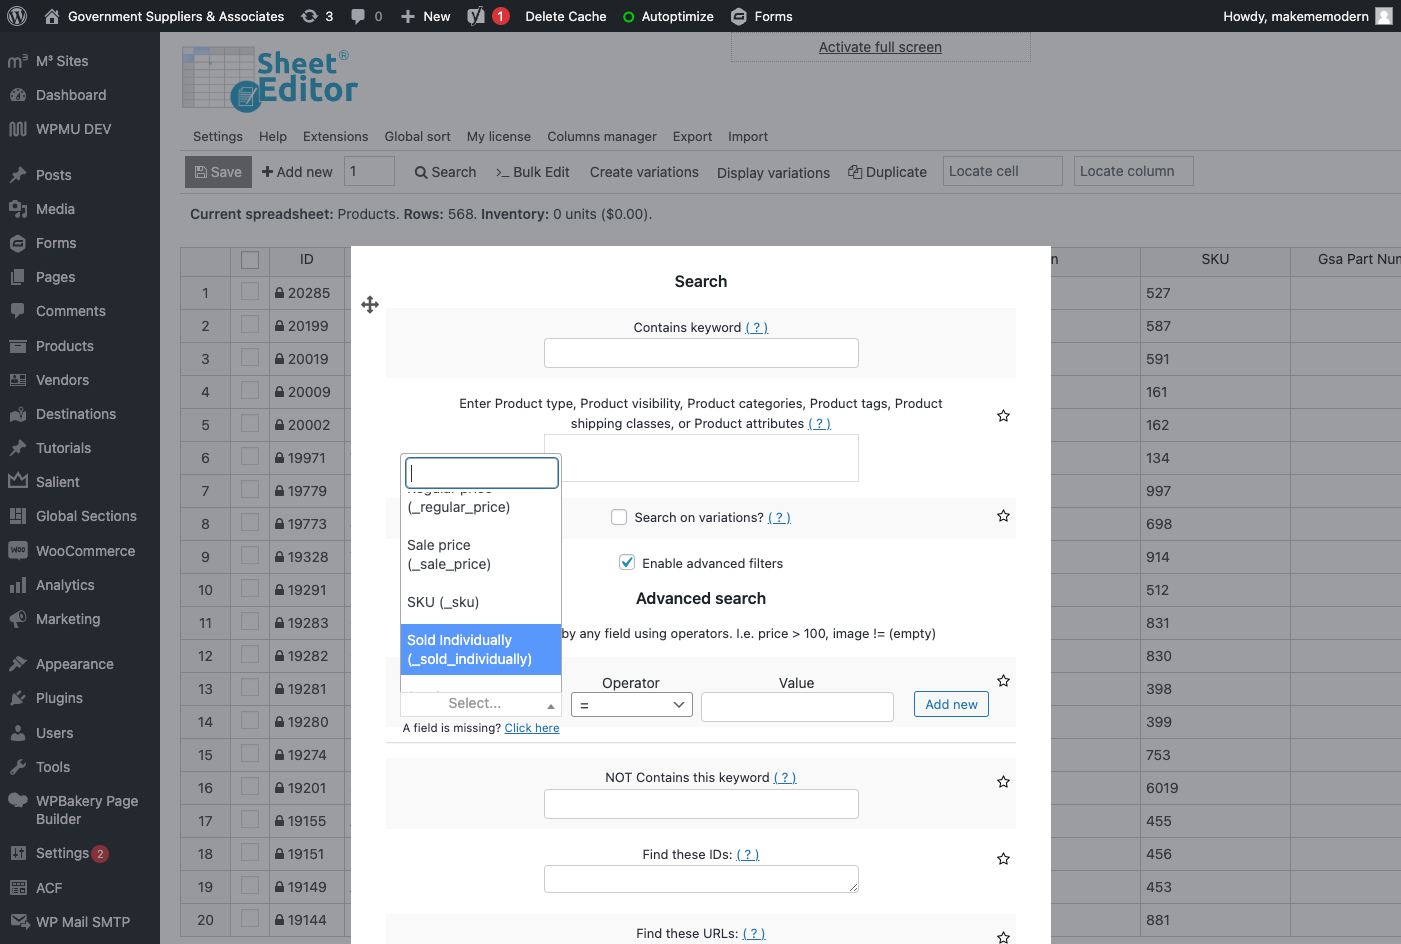1401x944 pixels.
Task: Open the makememodern user avatar
Action: [1384, 16]
